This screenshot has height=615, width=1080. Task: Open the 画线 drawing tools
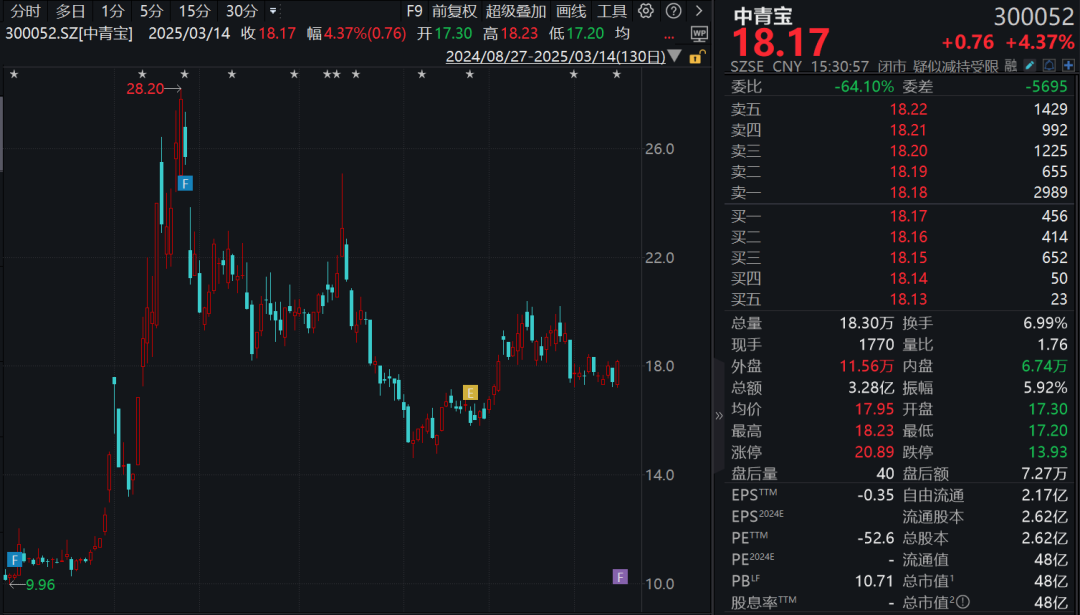571,11
